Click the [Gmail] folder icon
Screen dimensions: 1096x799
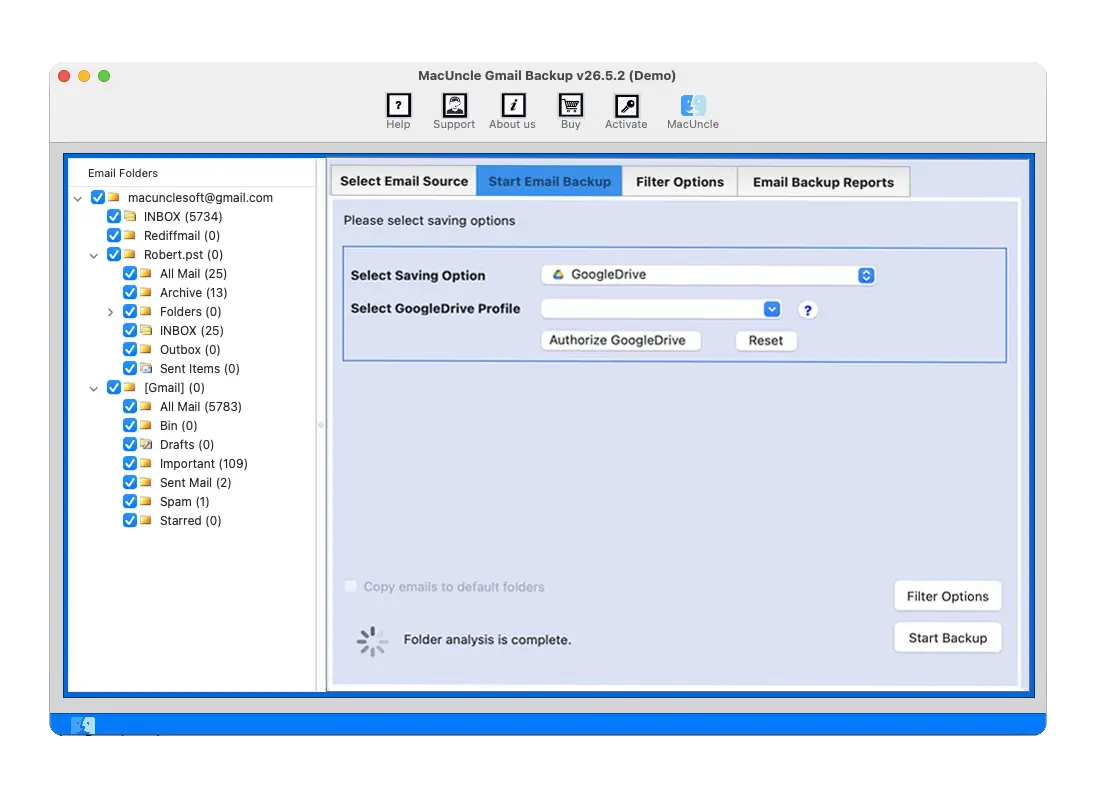tap(130, 387)
